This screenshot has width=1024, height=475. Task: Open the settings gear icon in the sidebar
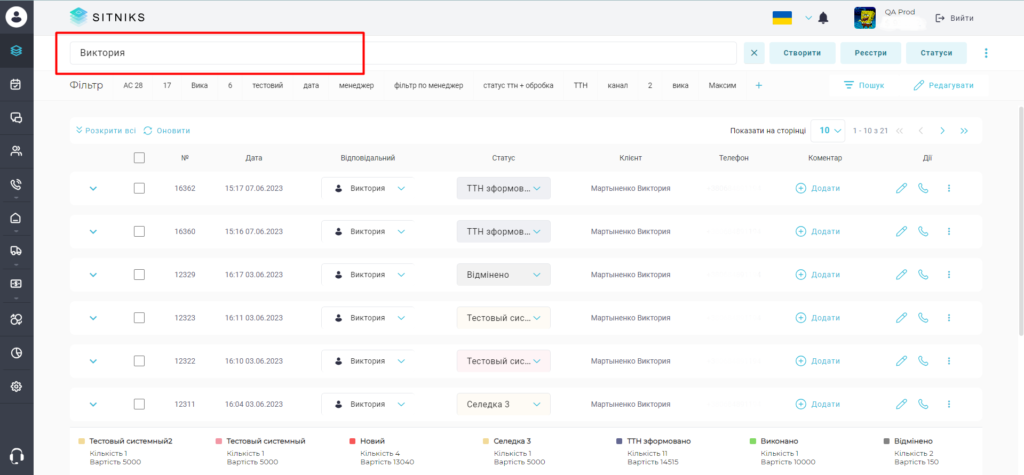(x=16, y=387)
